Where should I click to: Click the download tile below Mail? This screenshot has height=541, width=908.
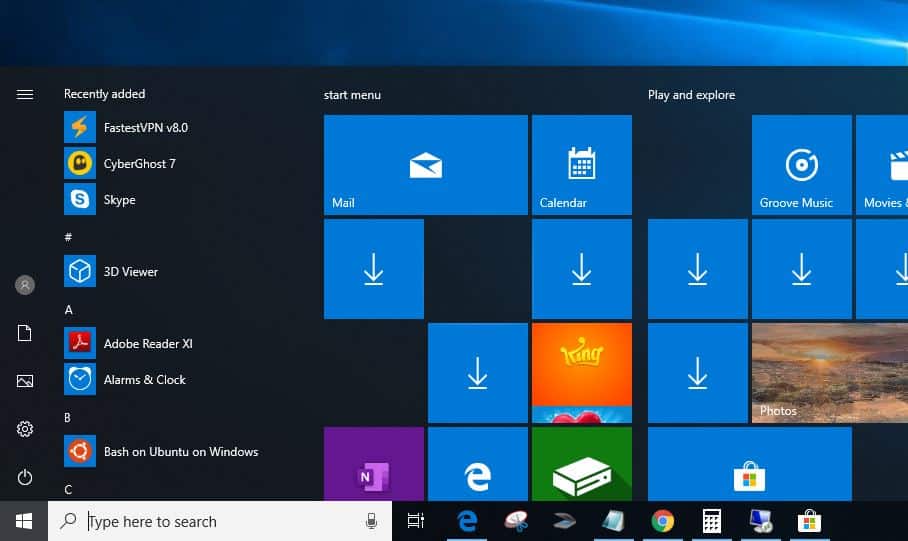pyautogui.click(x=374, y=269)
